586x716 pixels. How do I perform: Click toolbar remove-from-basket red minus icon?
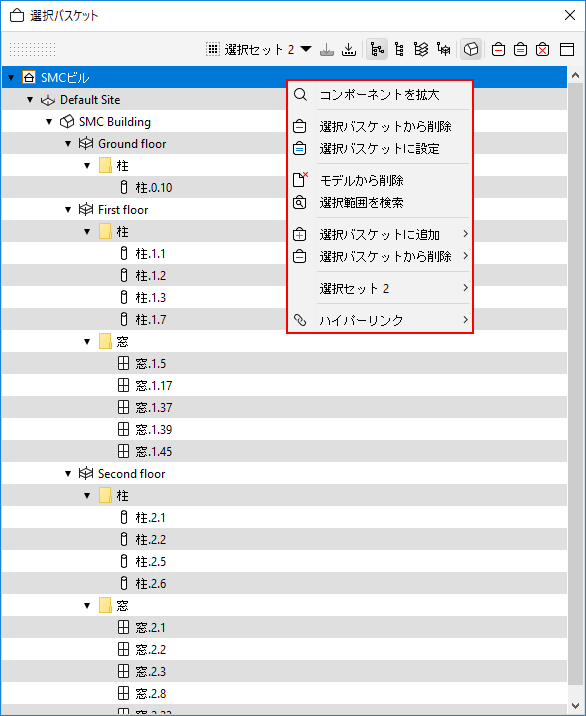(498, 49)
